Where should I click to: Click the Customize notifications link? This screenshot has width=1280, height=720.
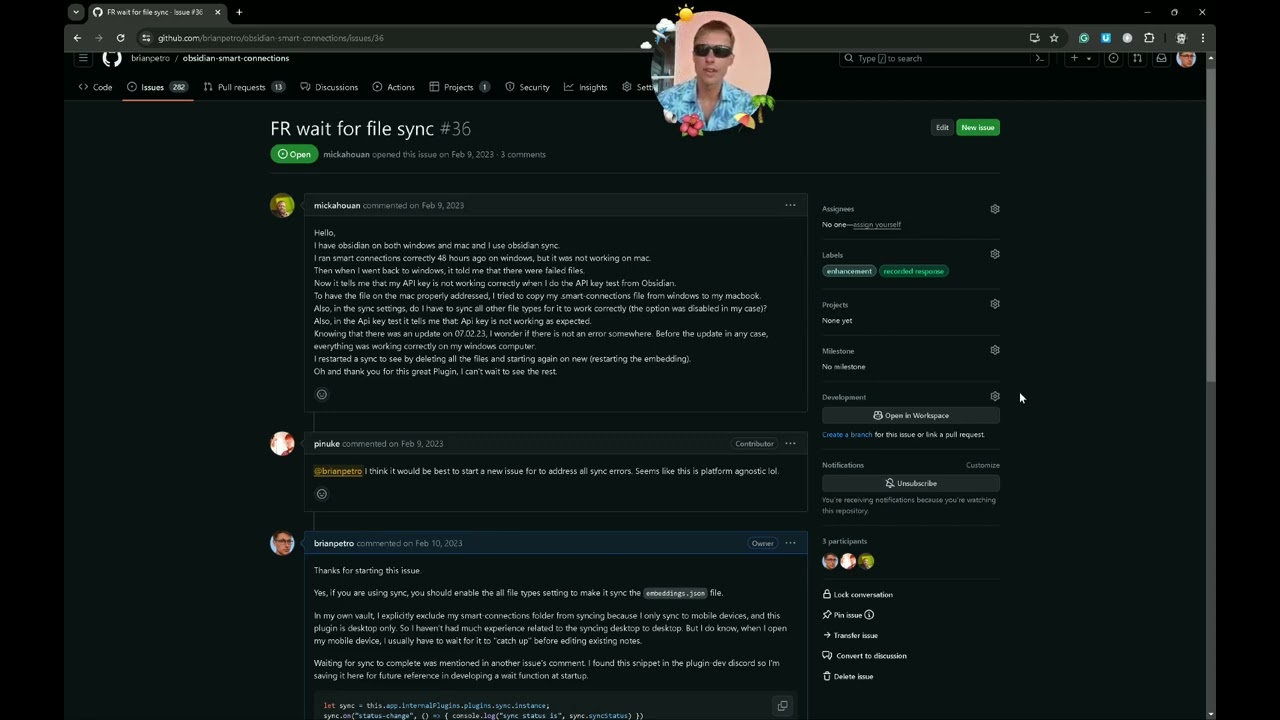983,465
